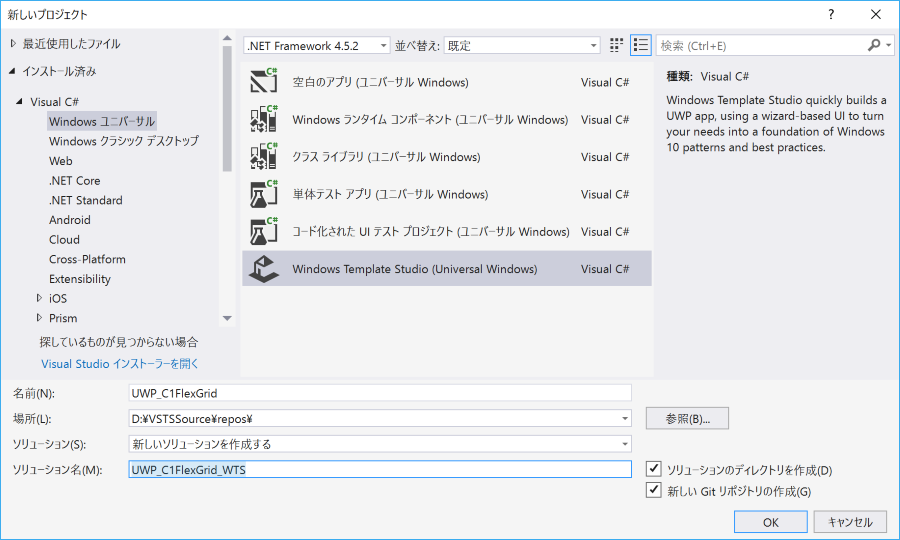Click the Unit Test App template icon

(x=263, y=194)
